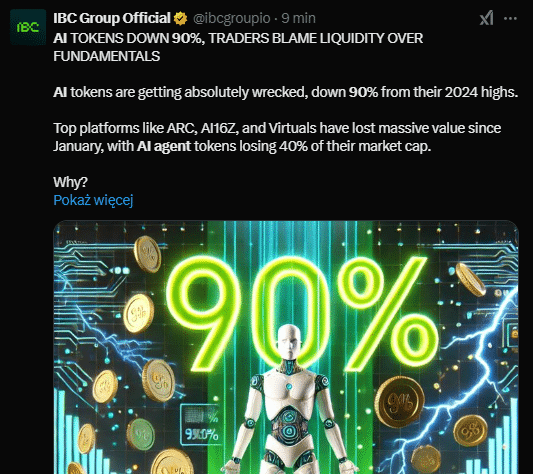Click the gold verified badge

pyautogui.click(x=180, y=18)
